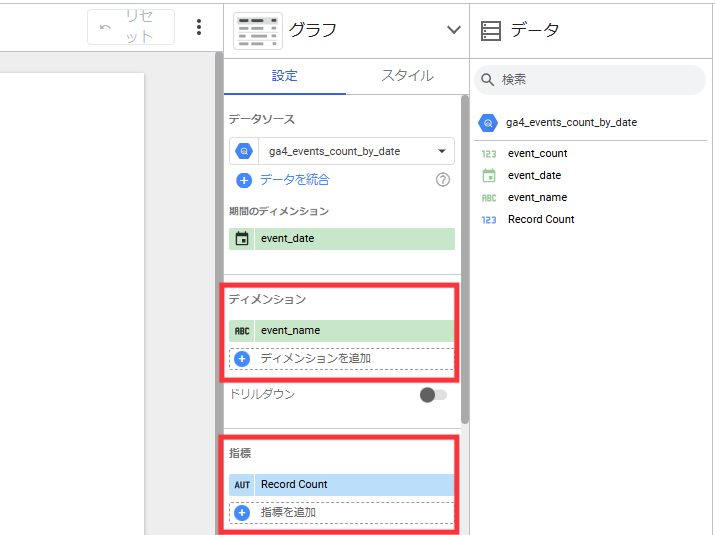
Task: Select the event_date date range dimension chip
Action: pyautogui.click(x=342, y=239)
